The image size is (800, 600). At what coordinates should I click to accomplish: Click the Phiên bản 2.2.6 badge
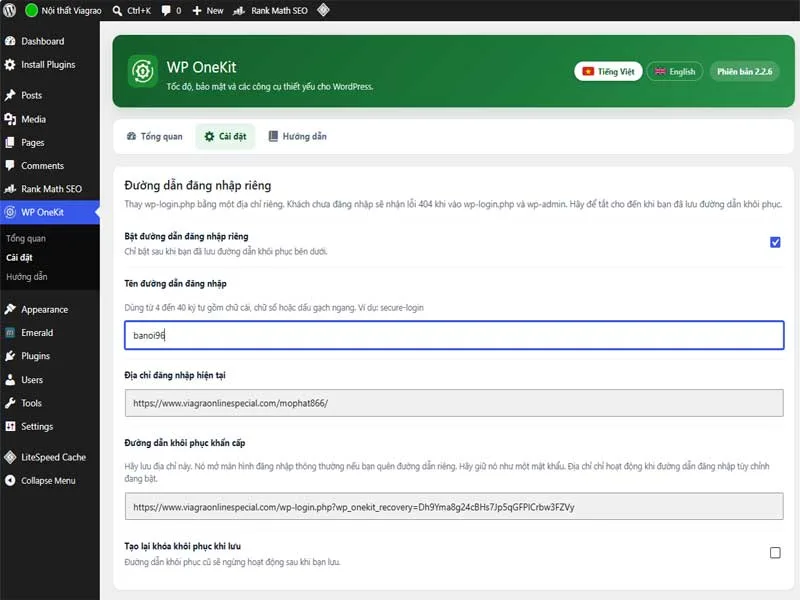pyautogui.click(x=744, y=71)
